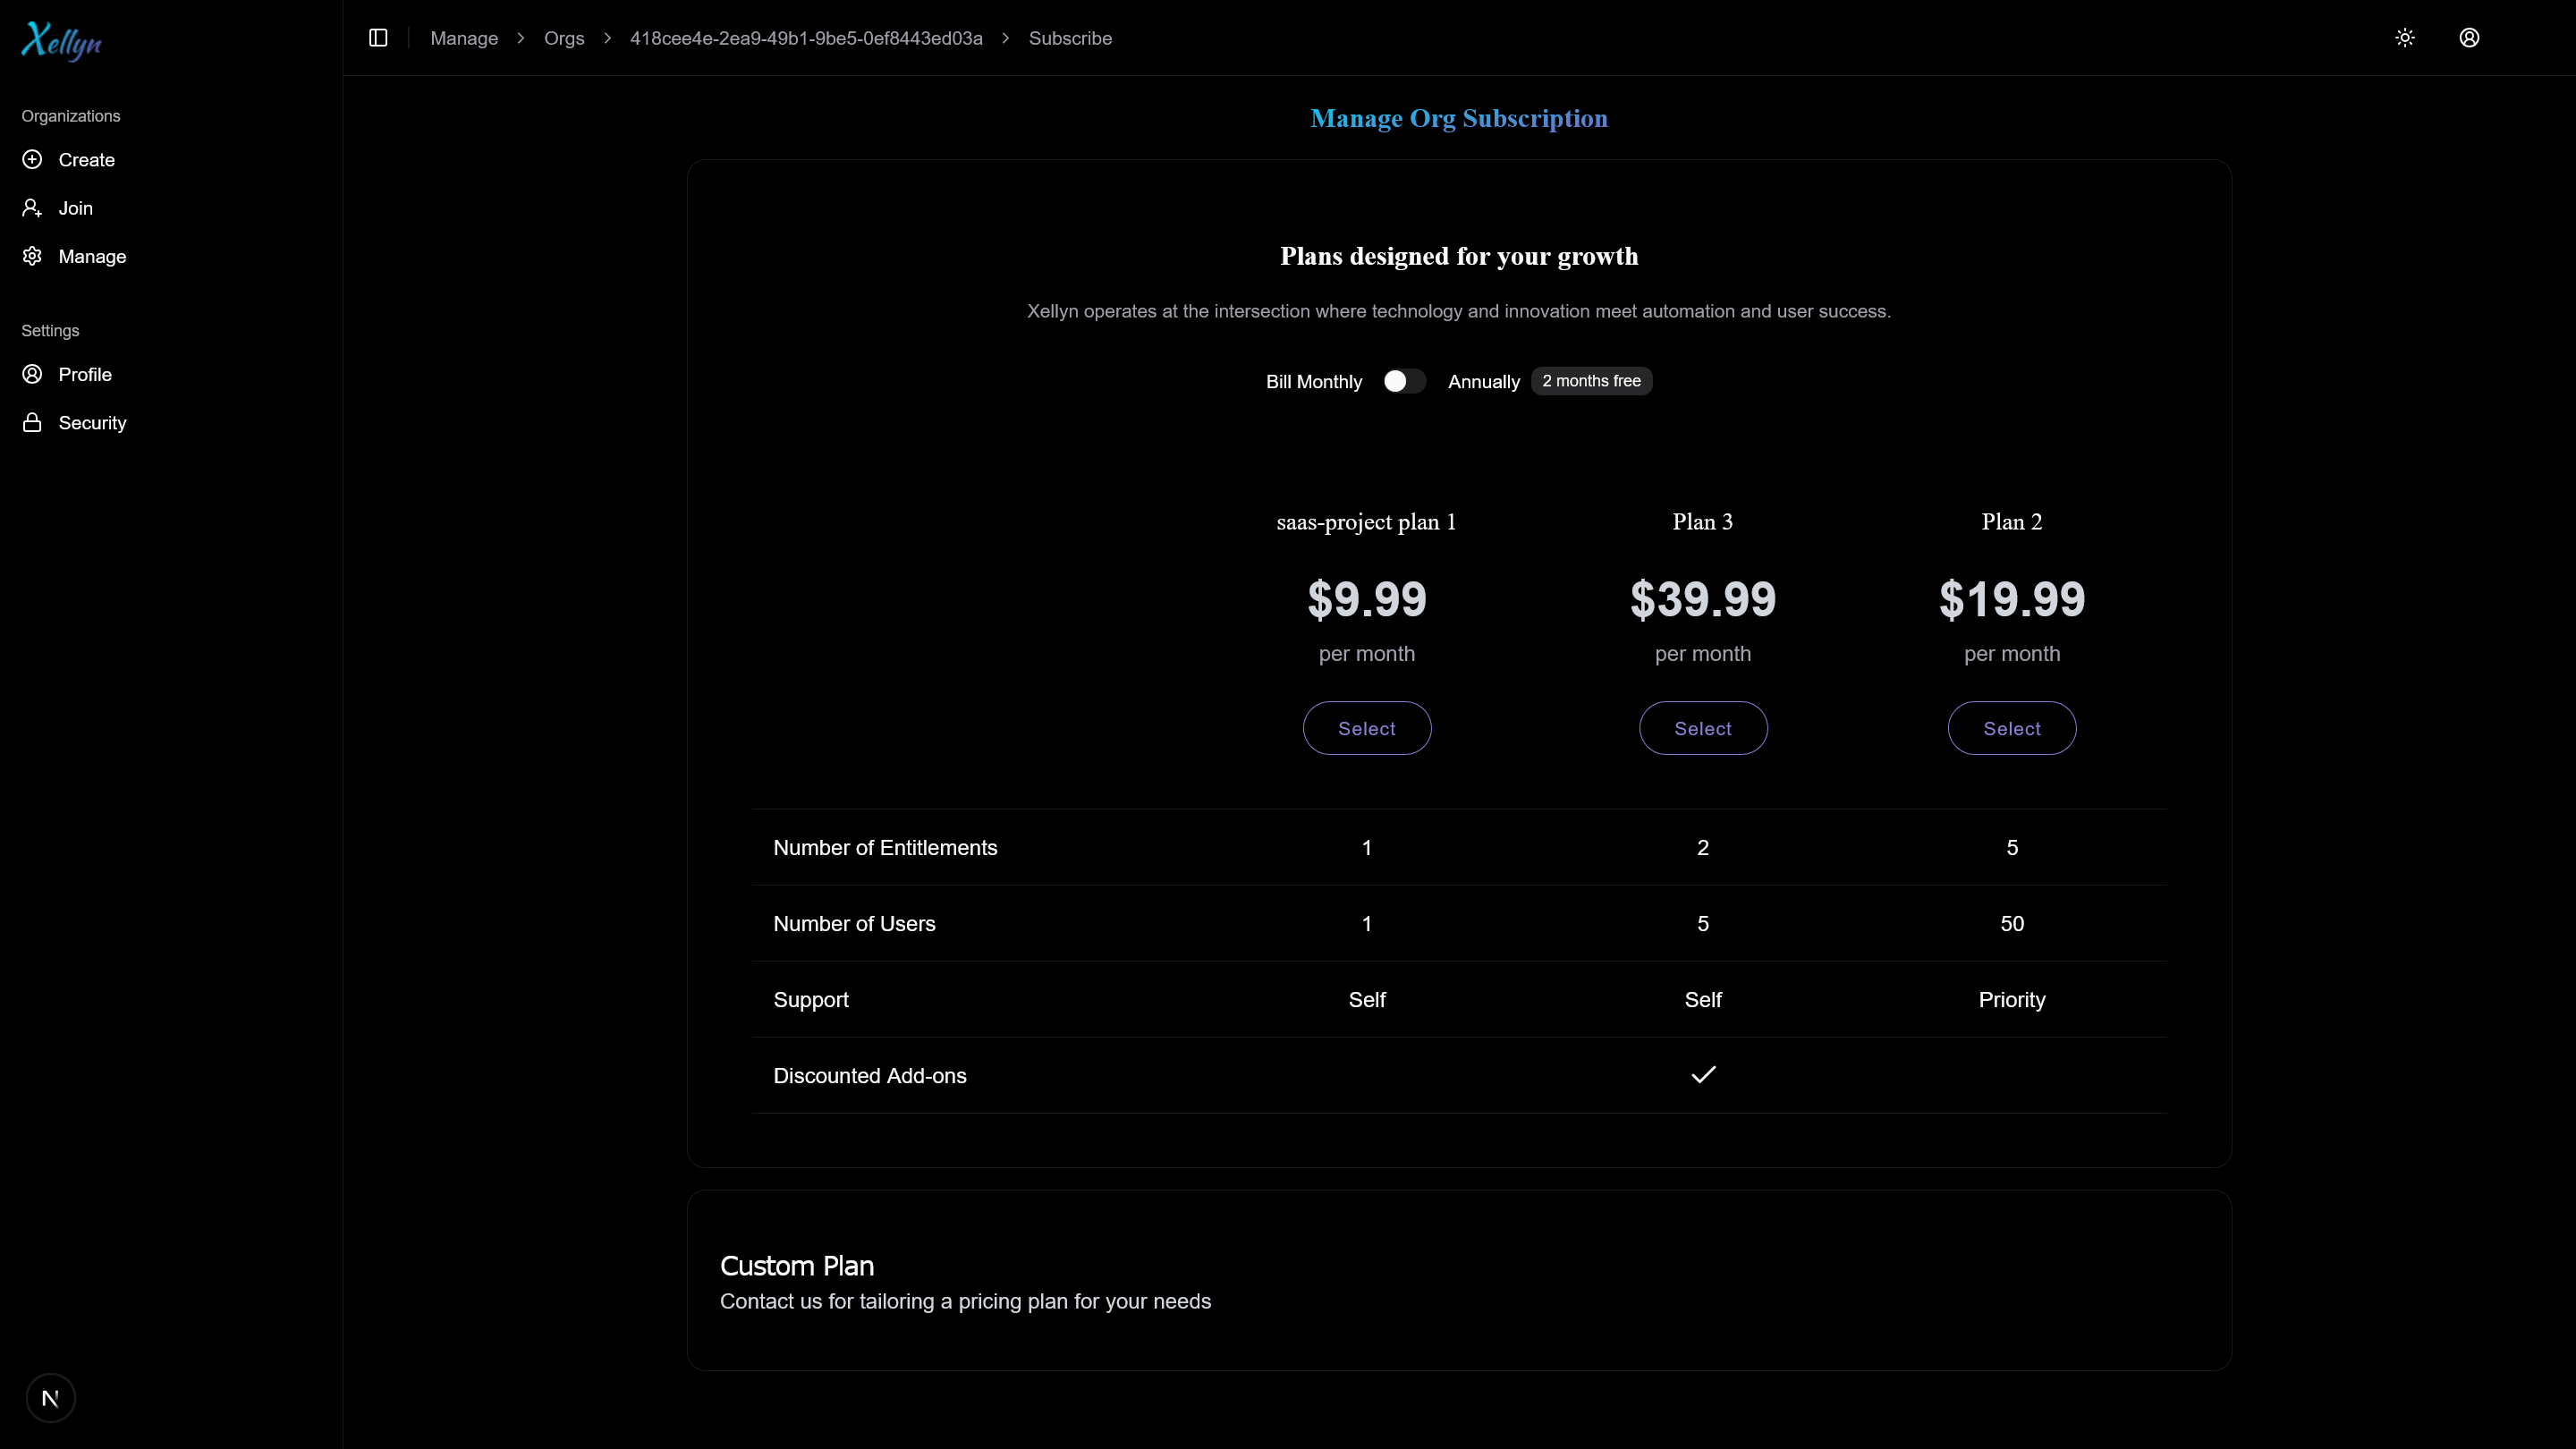Open the user account icon
Screen dimensions: 2576x1449
(x=2469, y=38)
